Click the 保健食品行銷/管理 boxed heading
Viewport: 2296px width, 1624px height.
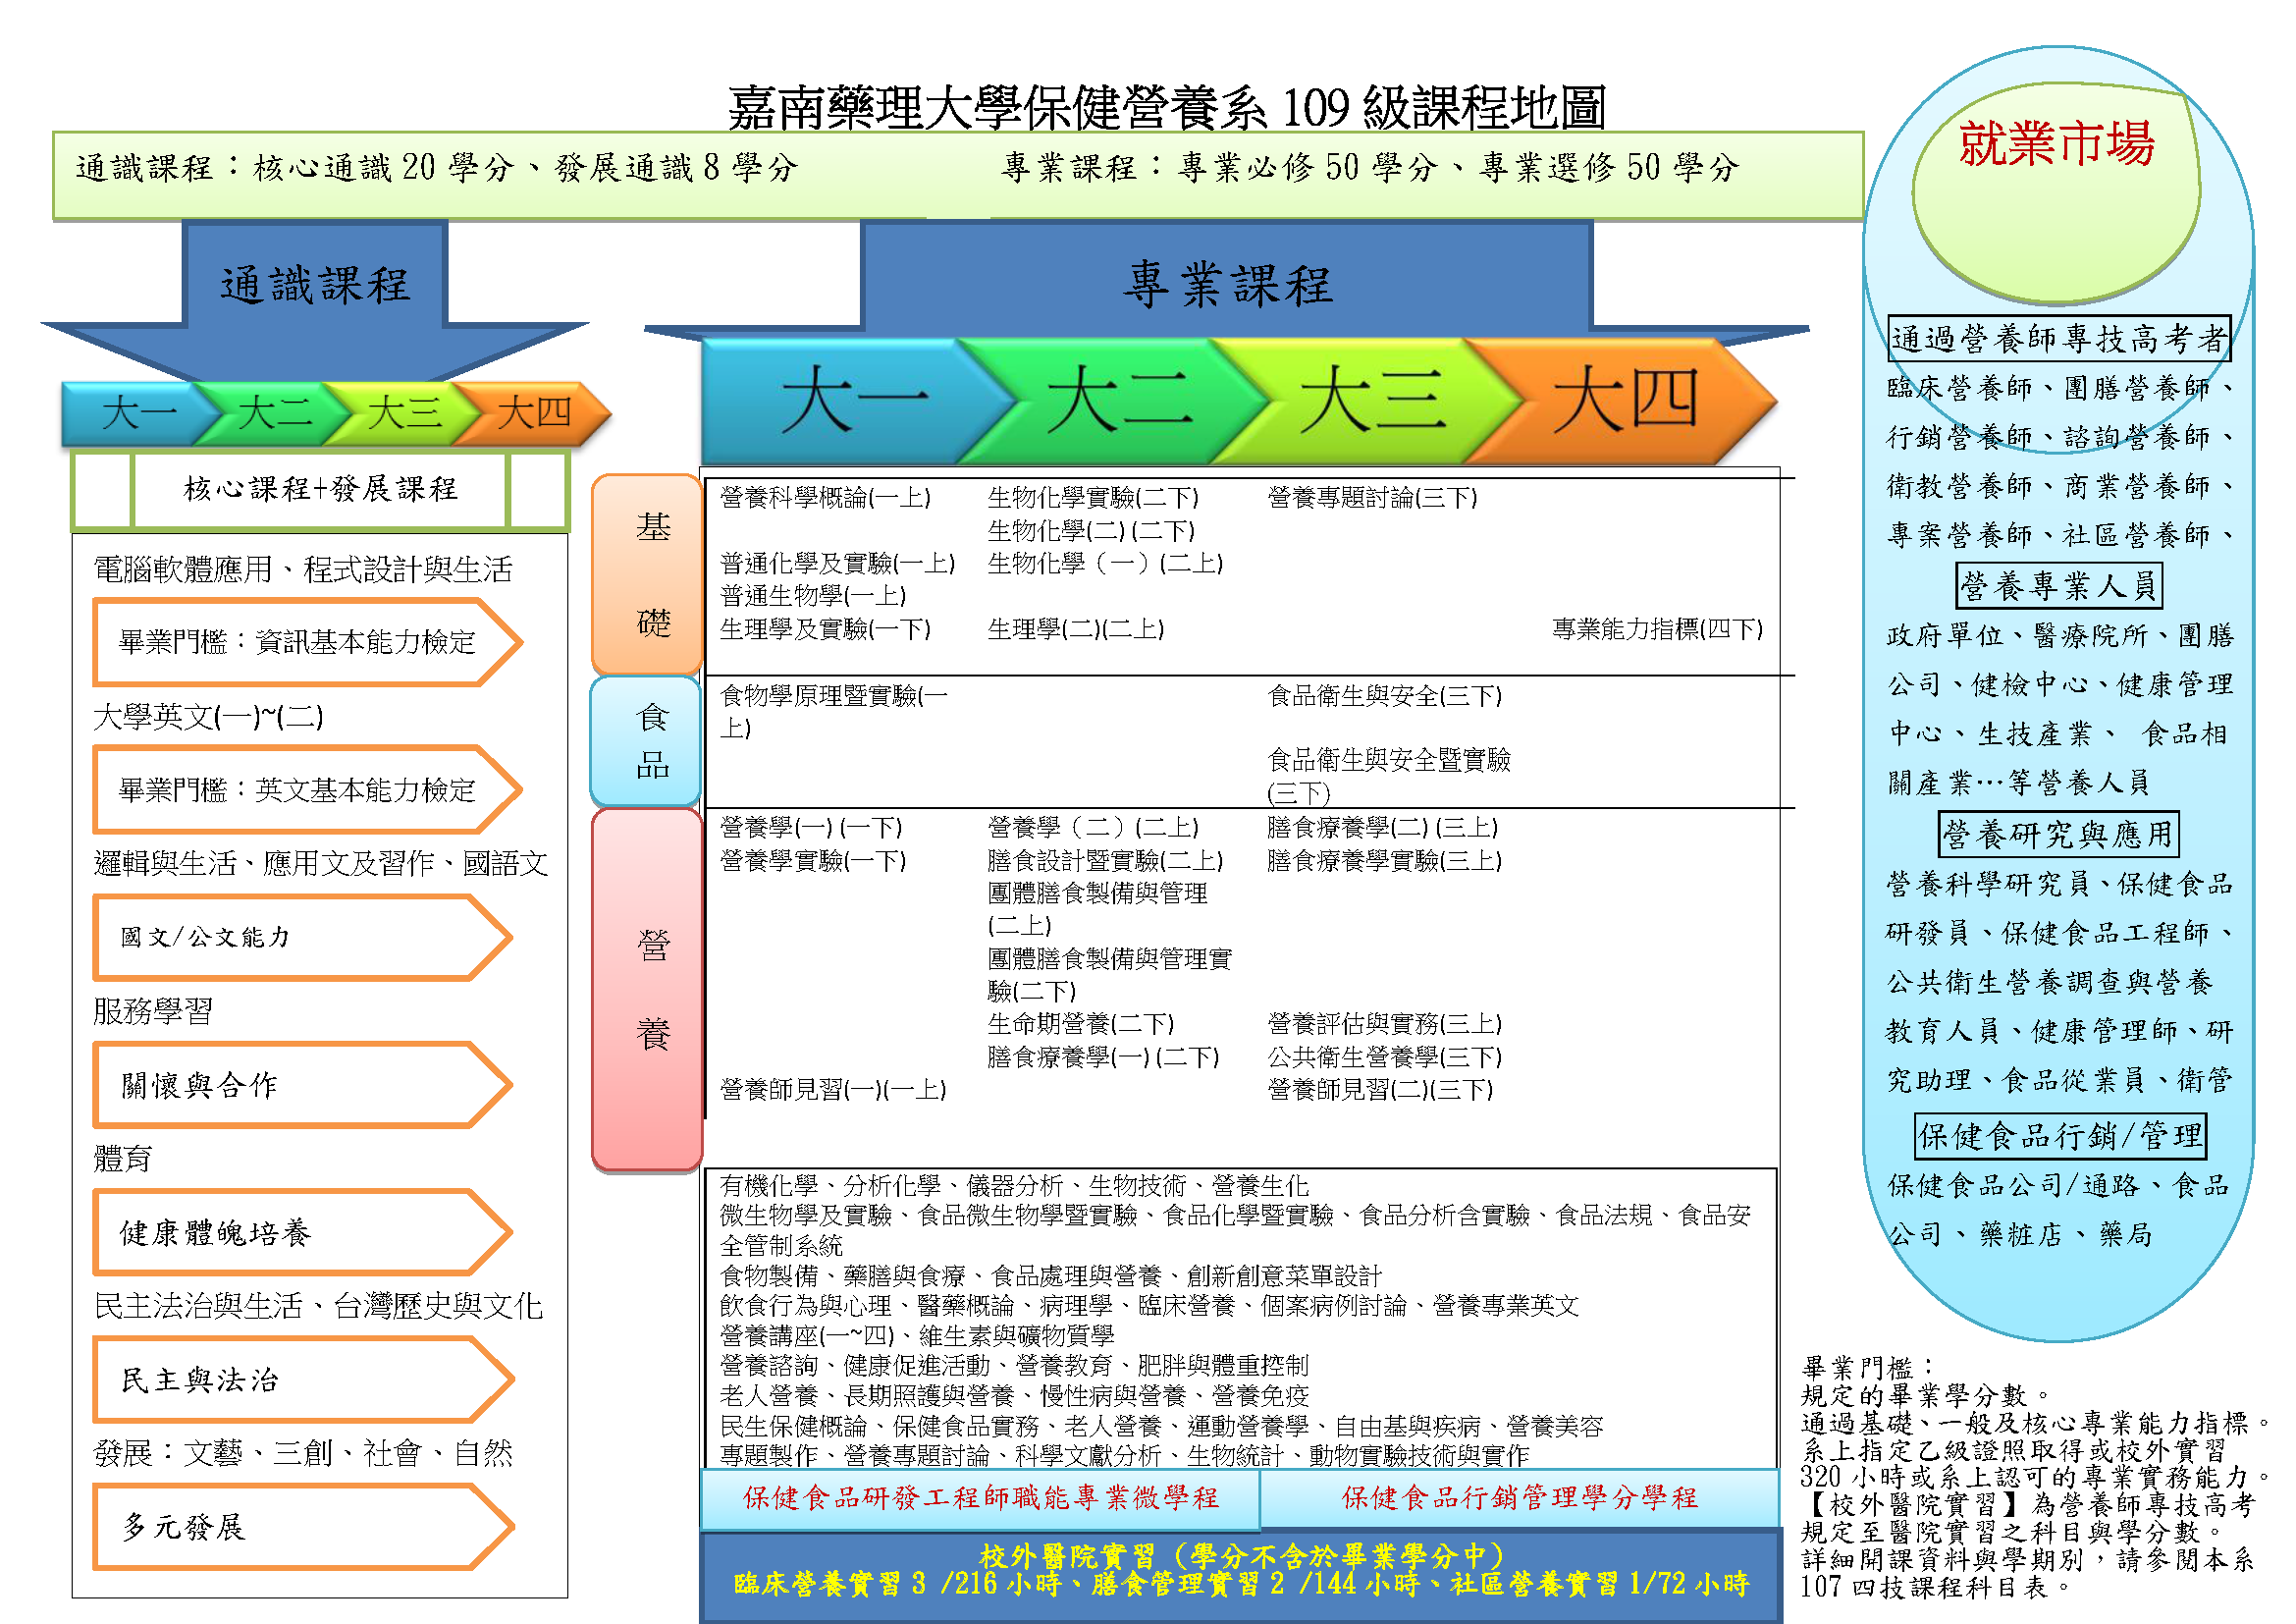pyautogui.click(x=2060, y=1136)
